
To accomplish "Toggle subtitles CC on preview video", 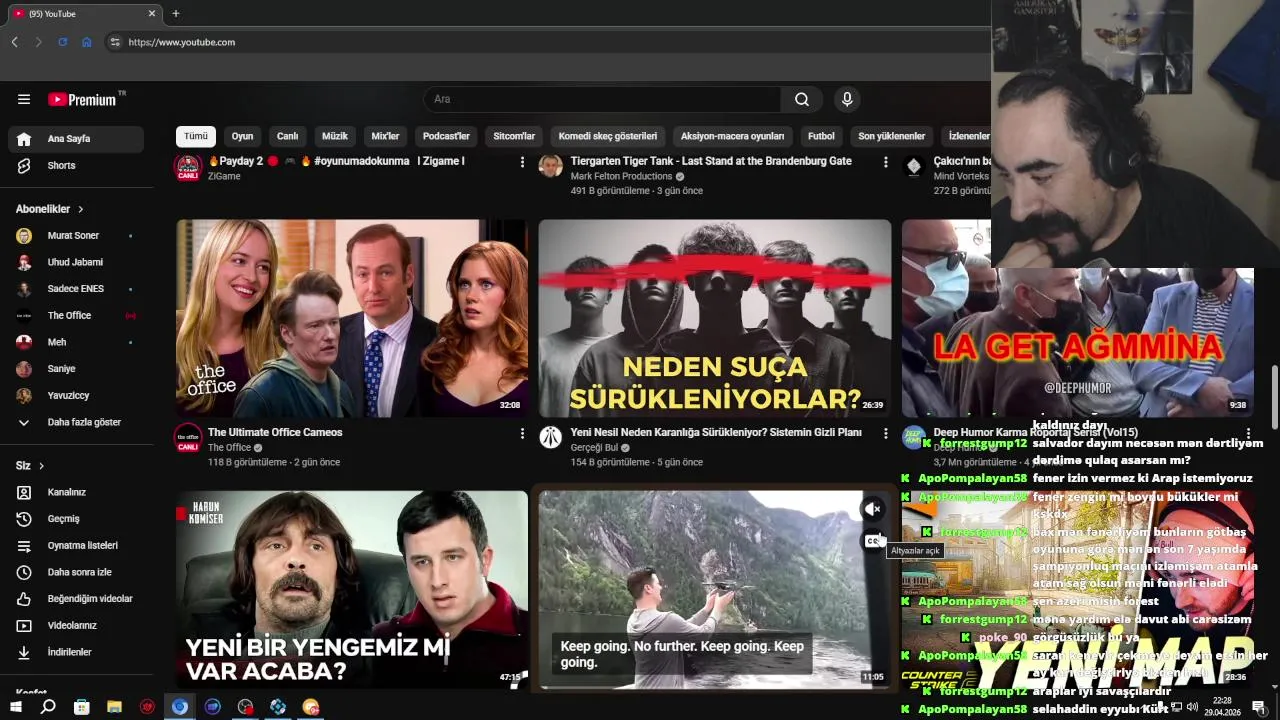I will pyautogui.click(x=873, y=541).
